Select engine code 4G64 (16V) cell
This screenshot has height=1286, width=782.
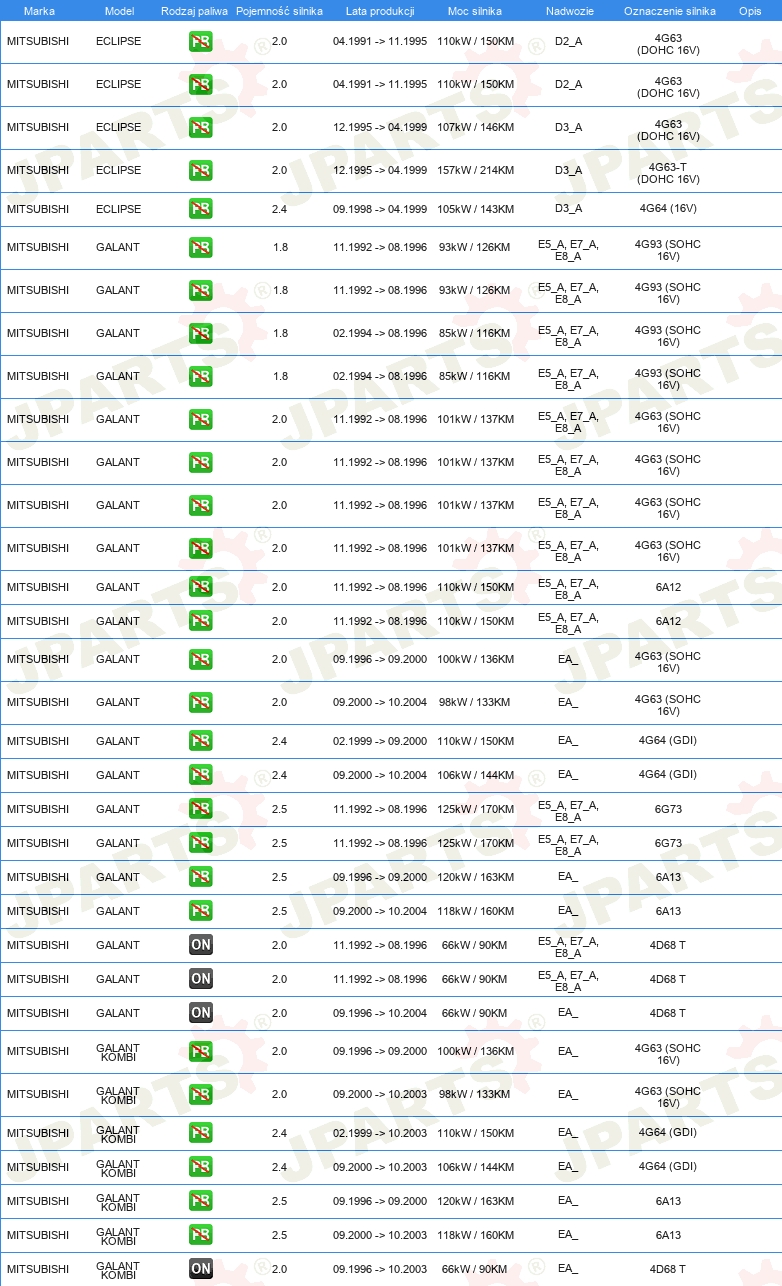[x=668, y=209]
